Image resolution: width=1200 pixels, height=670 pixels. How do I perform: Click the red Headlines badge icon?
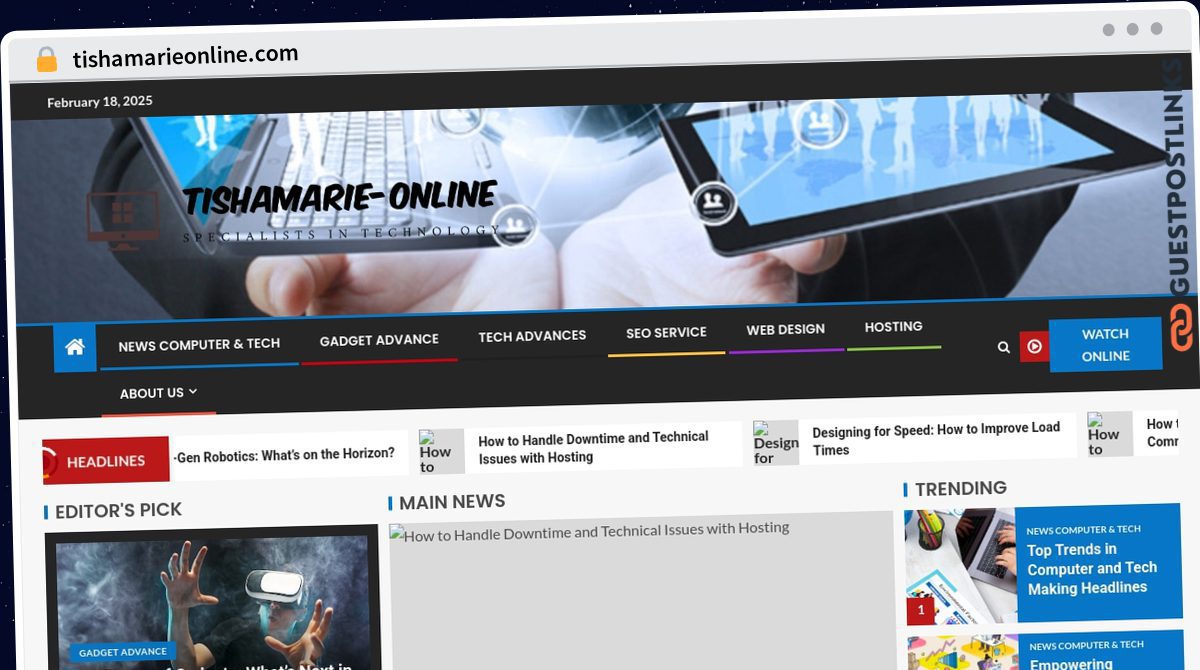pos(52,462)
